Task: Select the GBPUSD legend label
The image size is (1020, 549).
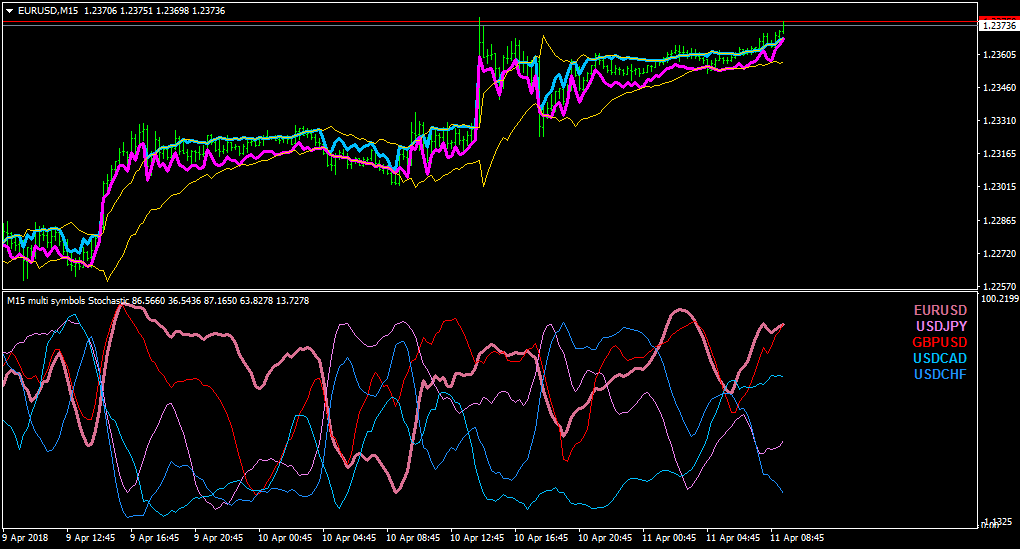Action: point(939,342)
